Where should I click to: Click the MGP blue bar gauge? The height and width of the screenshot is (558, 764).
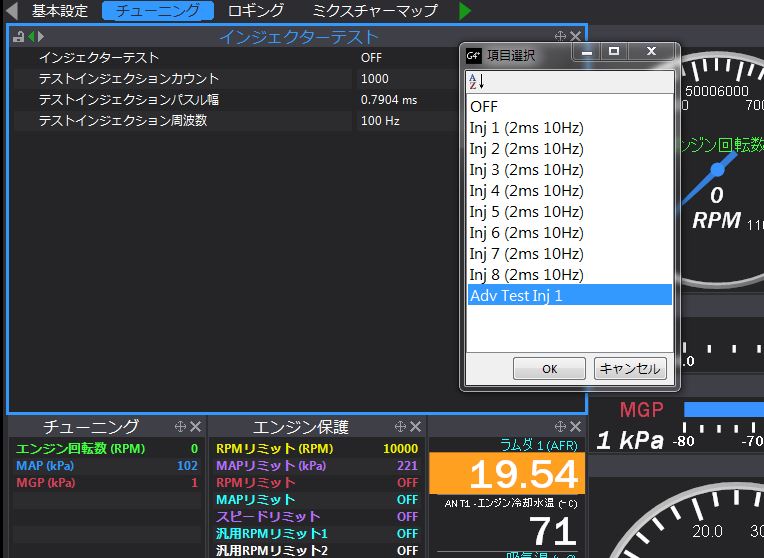[x=724, y=409]
